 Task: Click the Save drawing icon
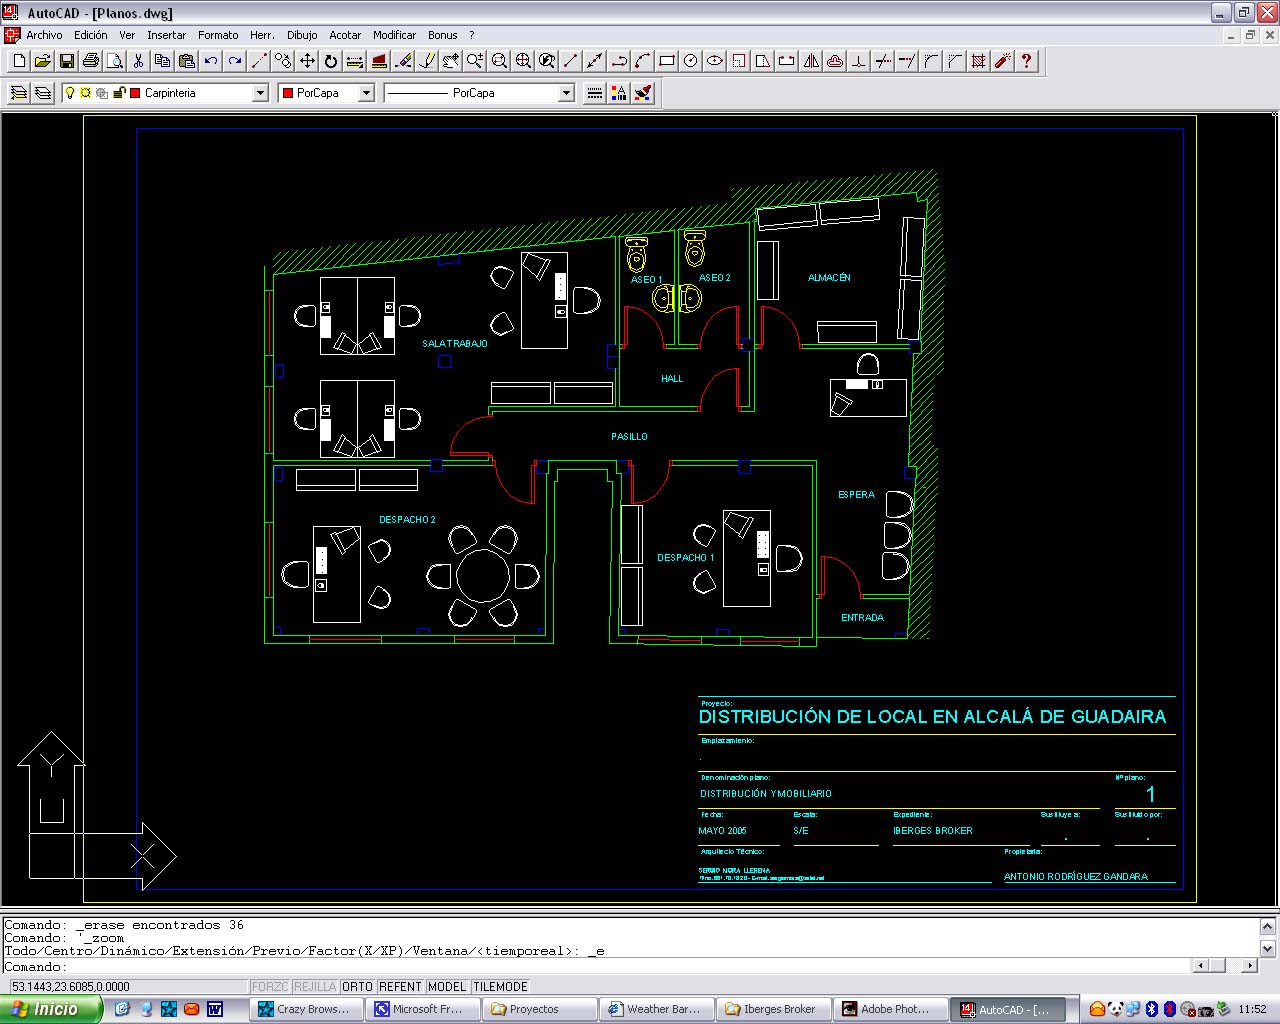[x=67, y=61]
